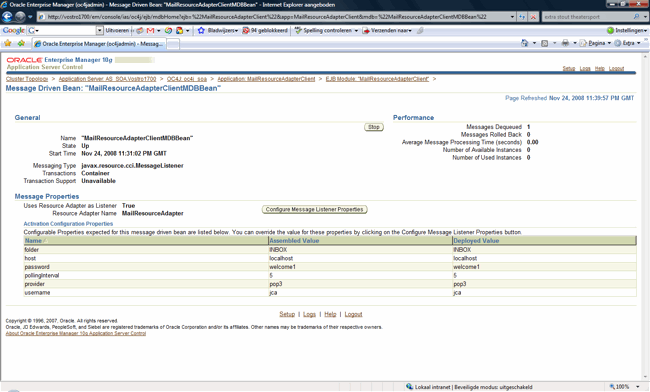Open Gmail from the Google toolbar
The width and height of the screenshot is (650, 392).
[150, 31]
